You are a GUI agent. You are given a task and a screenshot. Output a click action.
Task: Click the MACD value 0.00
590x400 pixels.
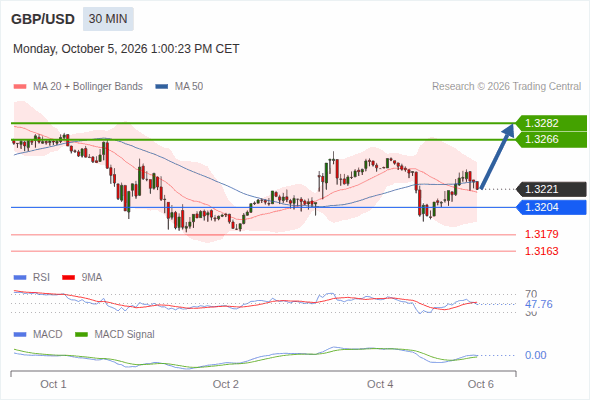coord(535,355)
